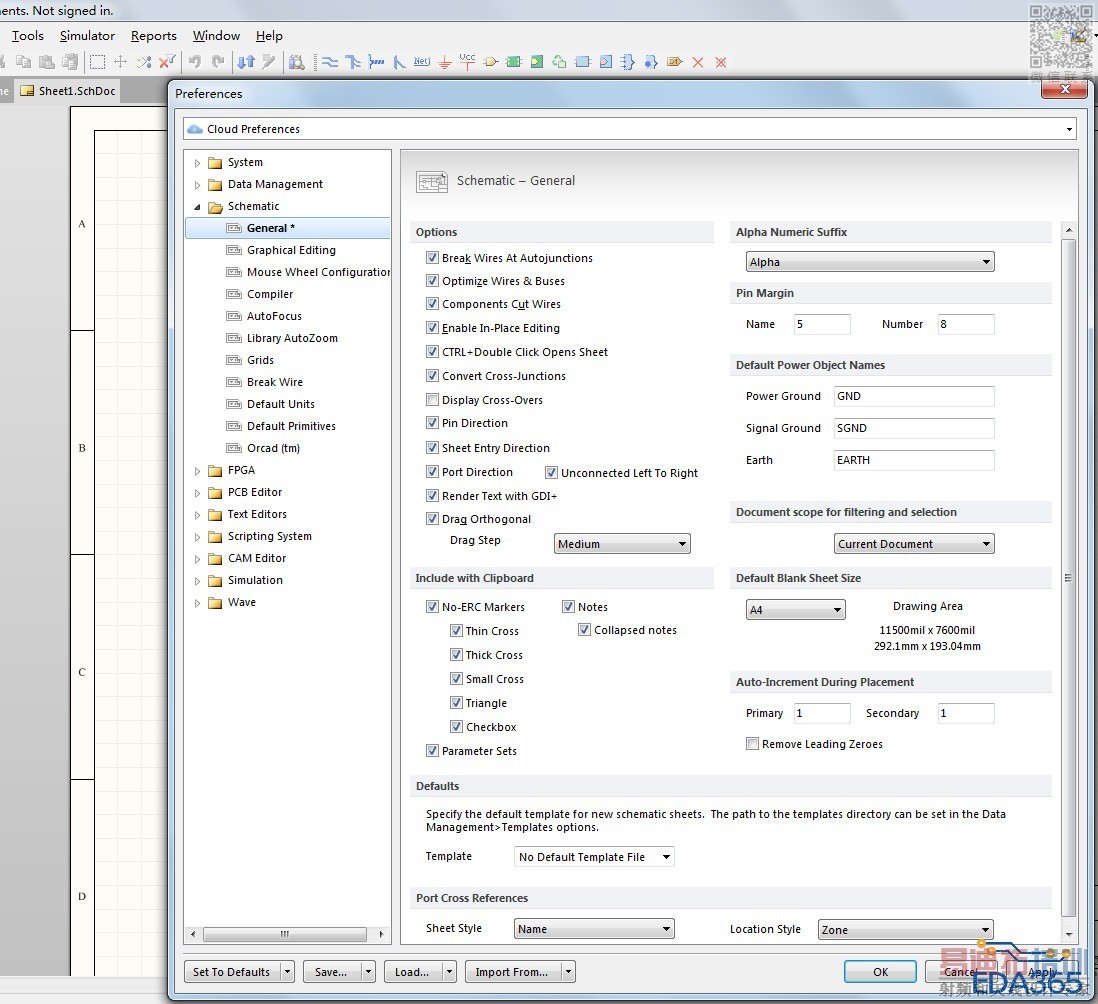The height and width of the screenshot is (1004, 1098).
Task: Click the GND power port icon
Action: pyautogui.click(x=444, y=62)
